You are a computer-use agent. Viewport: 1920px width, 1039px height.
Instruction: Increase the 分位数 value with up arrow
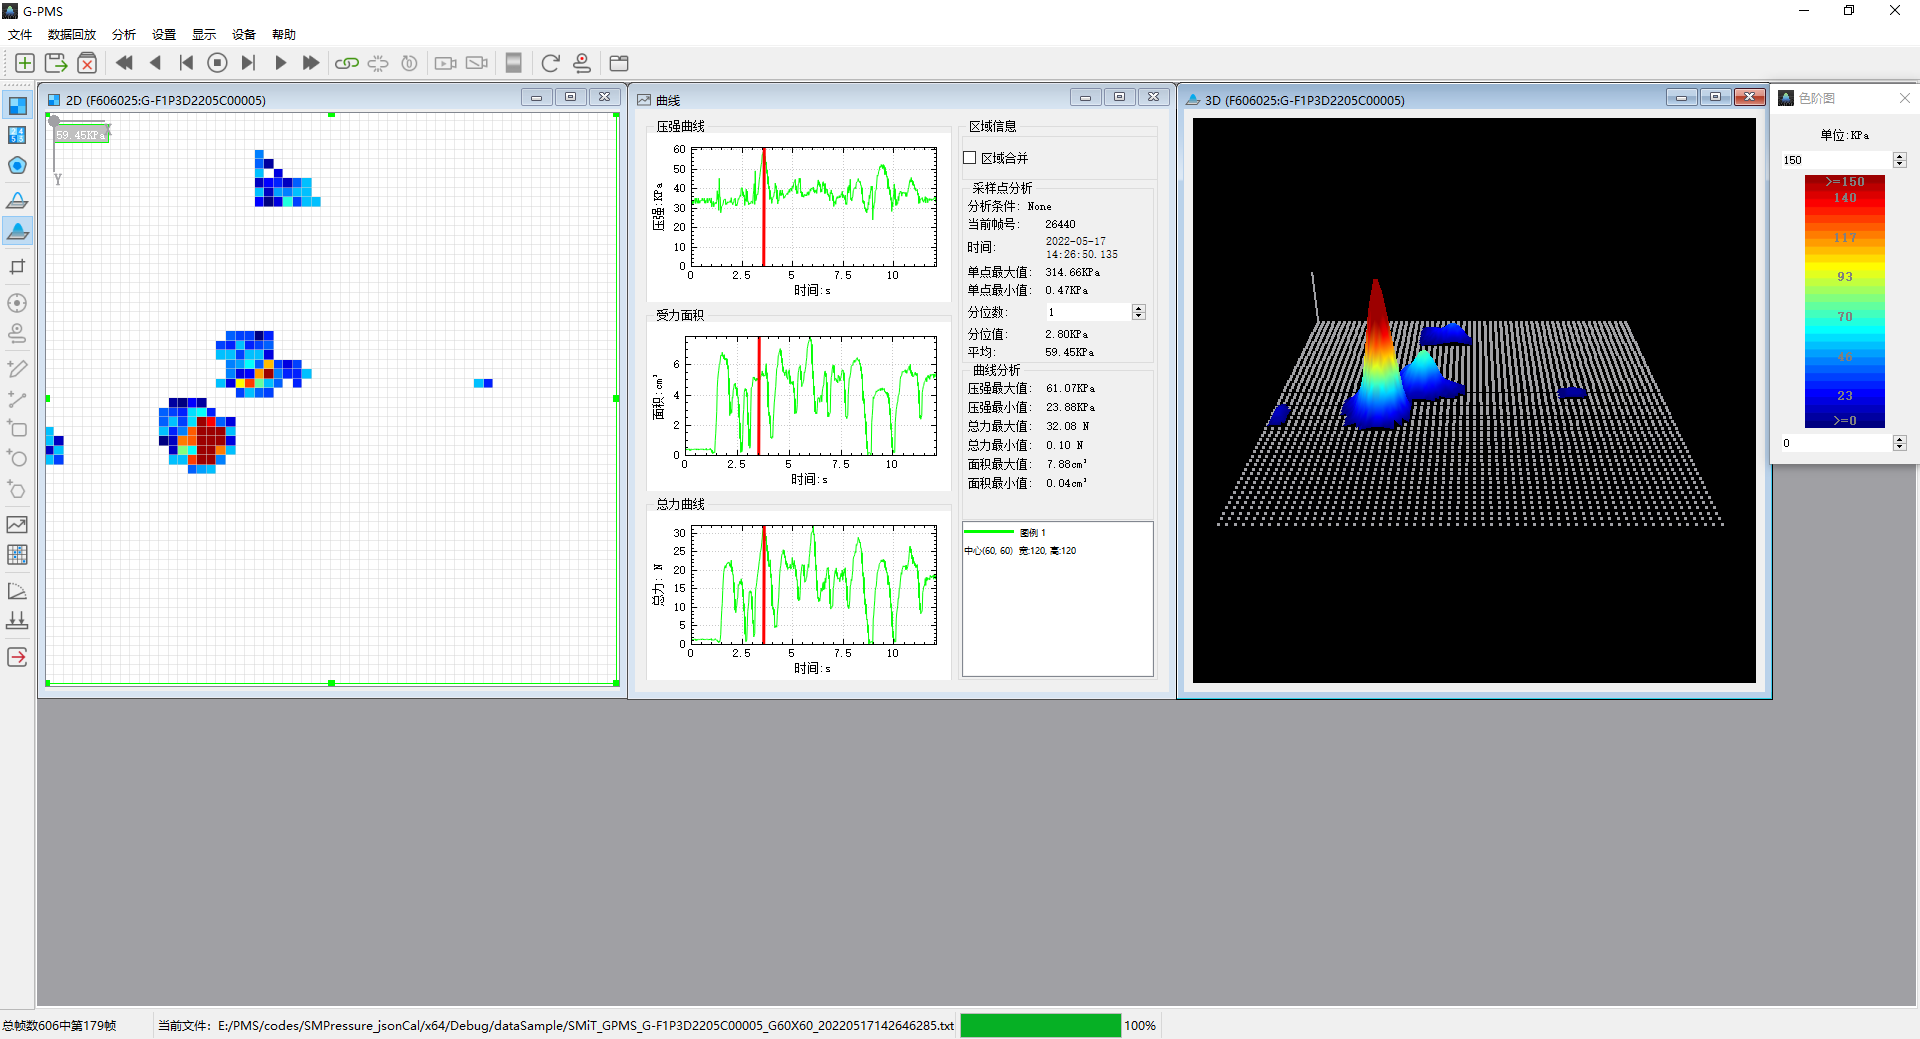tap(1138, 308)
